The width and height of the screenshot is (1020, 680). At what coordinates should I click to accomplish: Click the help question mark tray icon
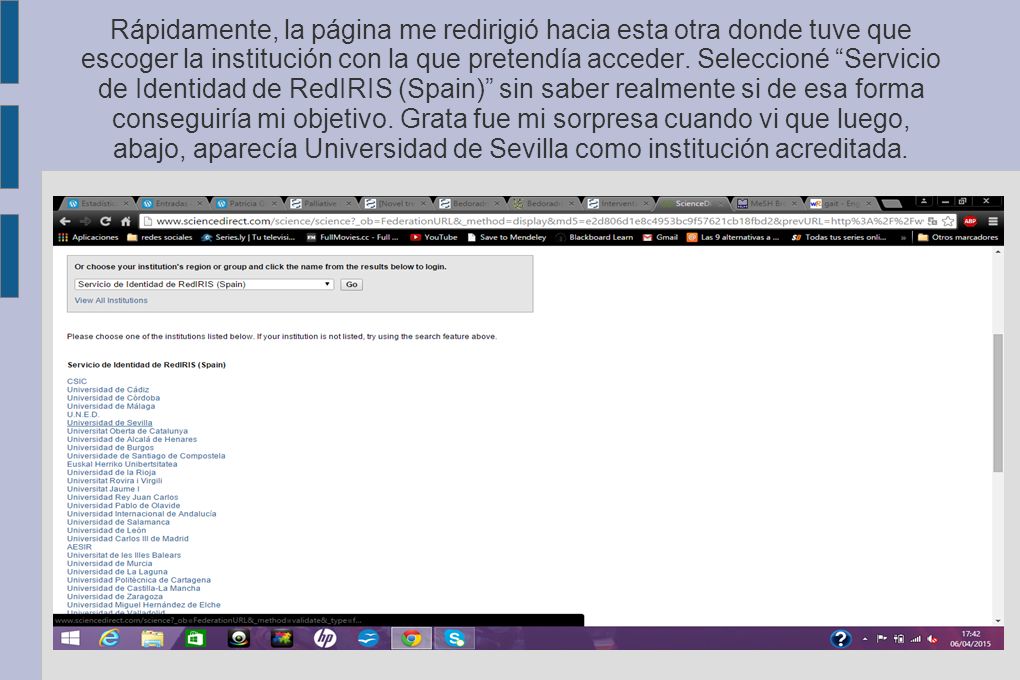(840, 639)
